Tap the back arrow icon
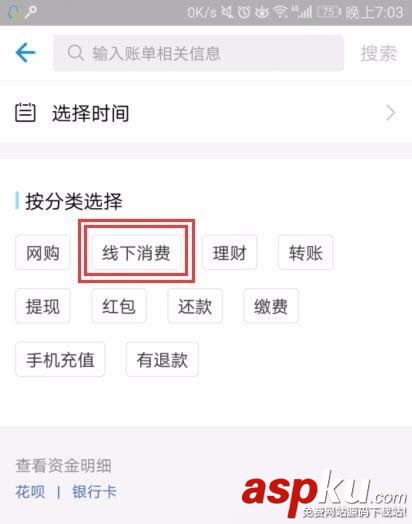 point(25,52)
